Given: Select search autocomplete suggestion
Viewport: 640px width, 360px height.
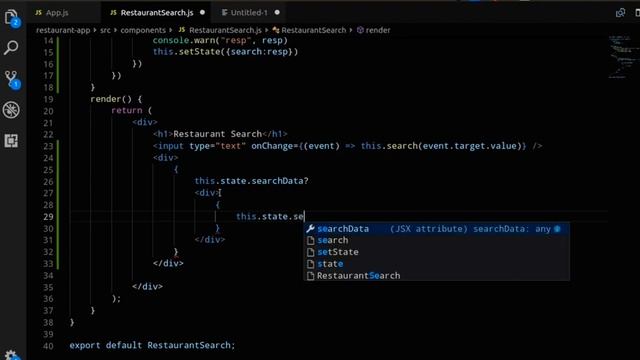Looking at the screenshot, I should pos(437,240).
